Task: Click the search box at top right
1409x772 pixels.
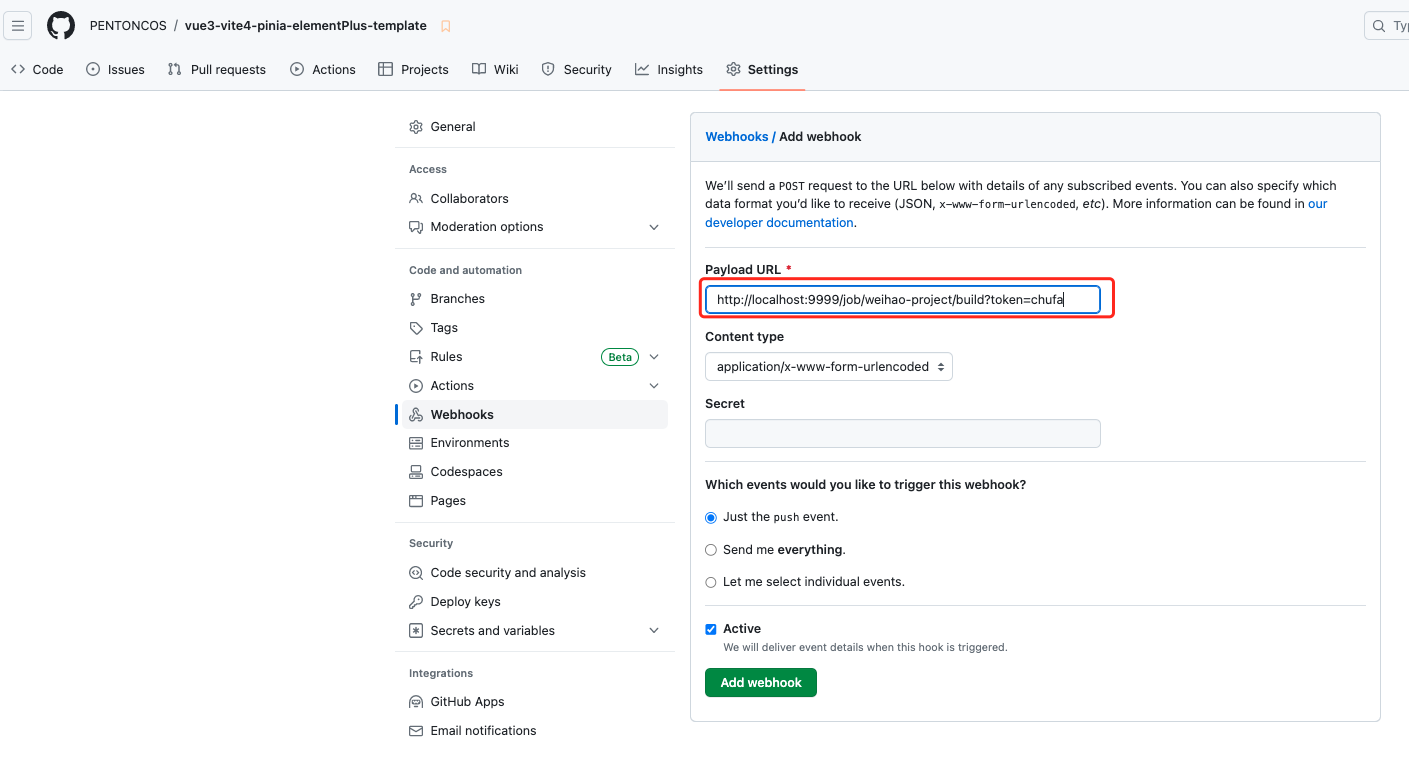Action: [x=1387, y=26]
